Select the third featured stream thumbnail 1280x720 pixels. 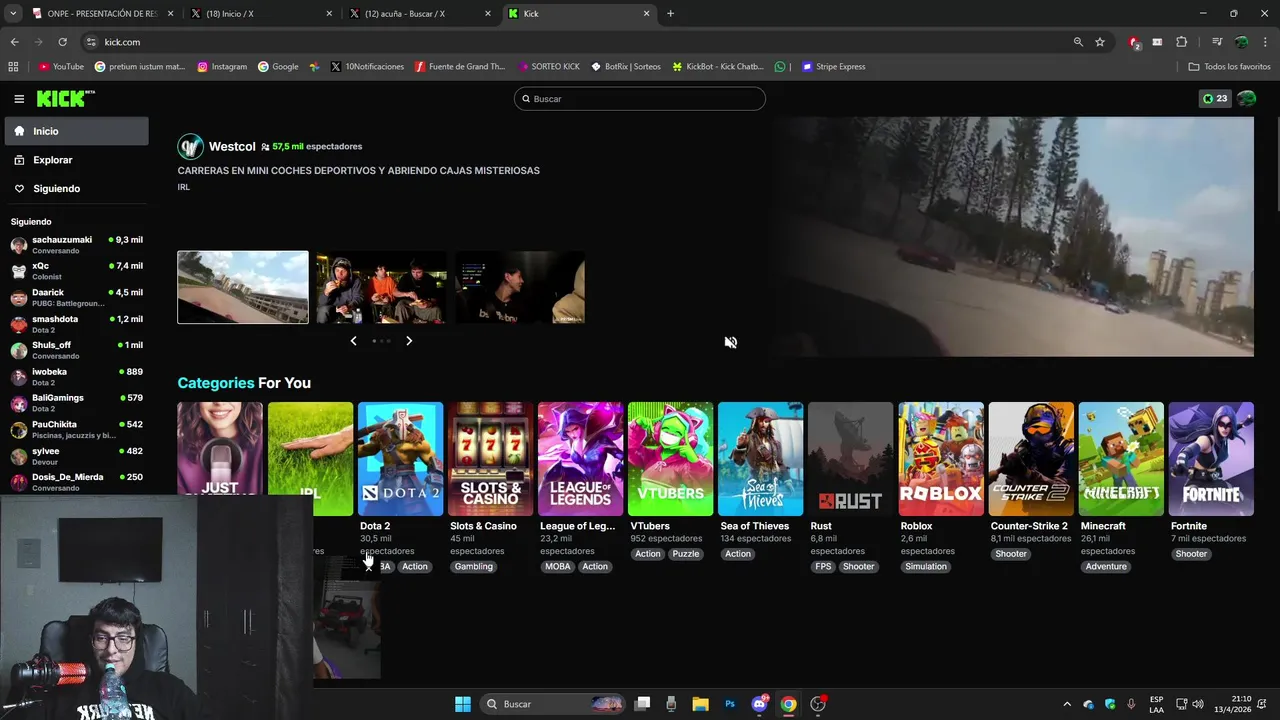coord(520,287)
